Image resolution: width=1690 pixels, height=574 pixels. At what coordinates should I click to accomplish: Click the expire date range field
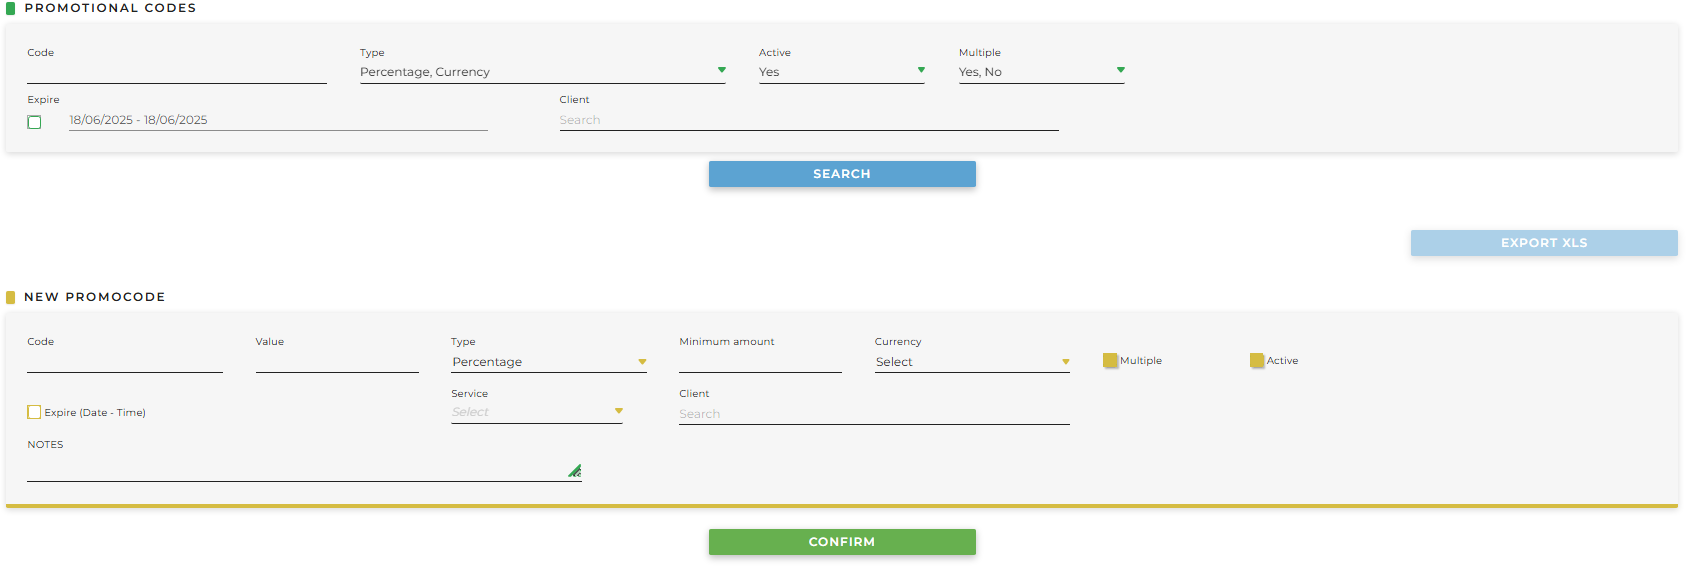click(x=277, y=120)
